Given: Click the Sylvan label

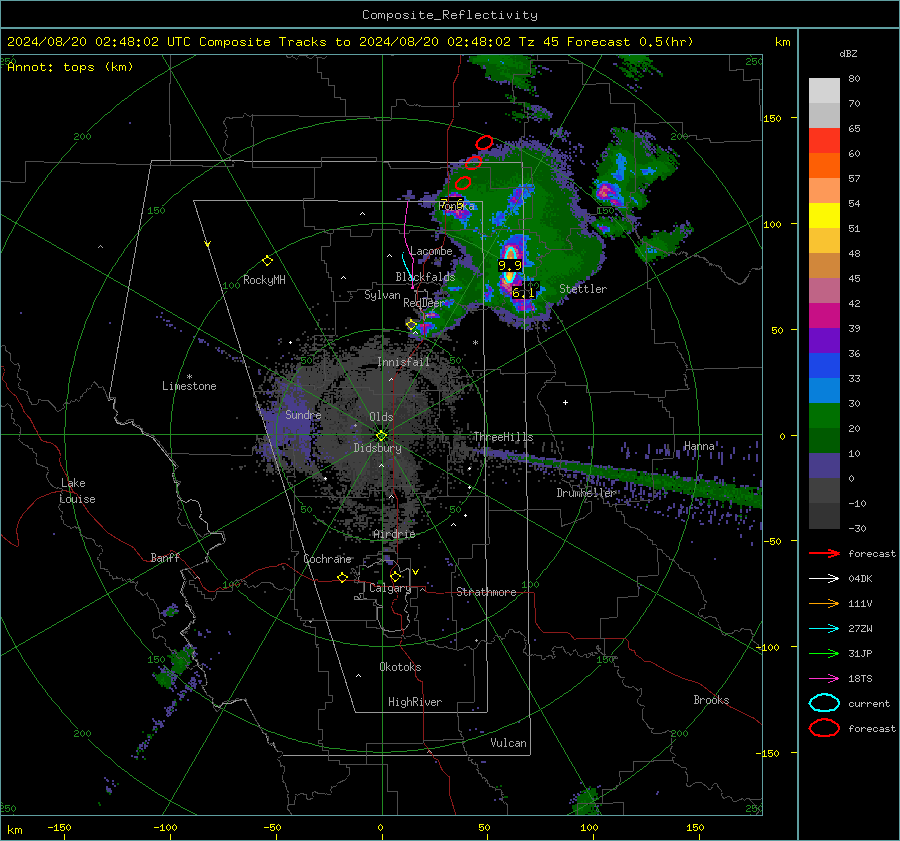Looking at the screenshot, I should (382, 295).
